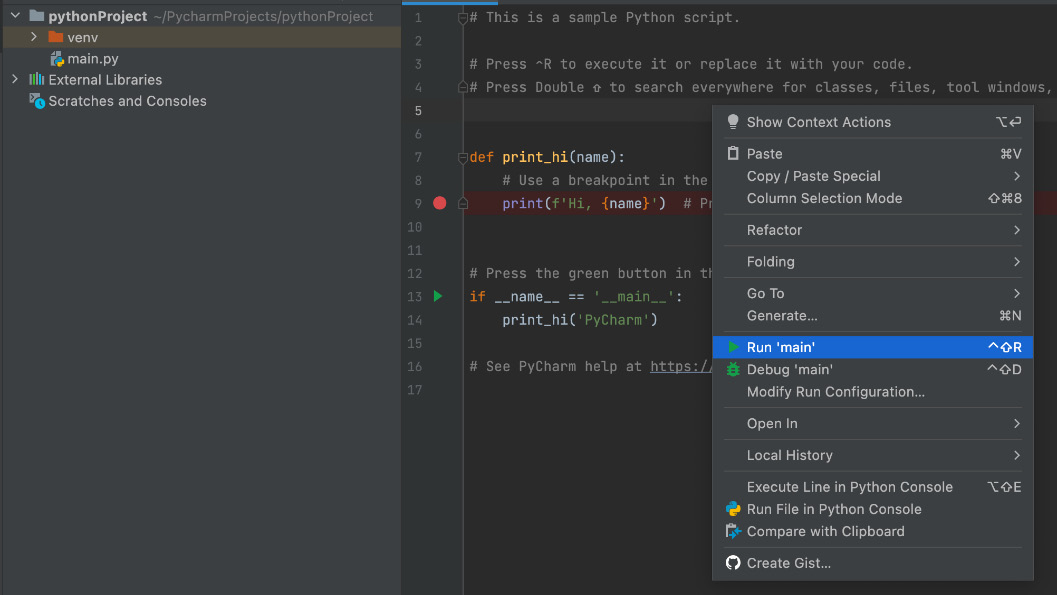The width and height of the screenshot is (1057, 595).
Task: Click the clipboard icon beside Paste
Action: coord(733,154)
